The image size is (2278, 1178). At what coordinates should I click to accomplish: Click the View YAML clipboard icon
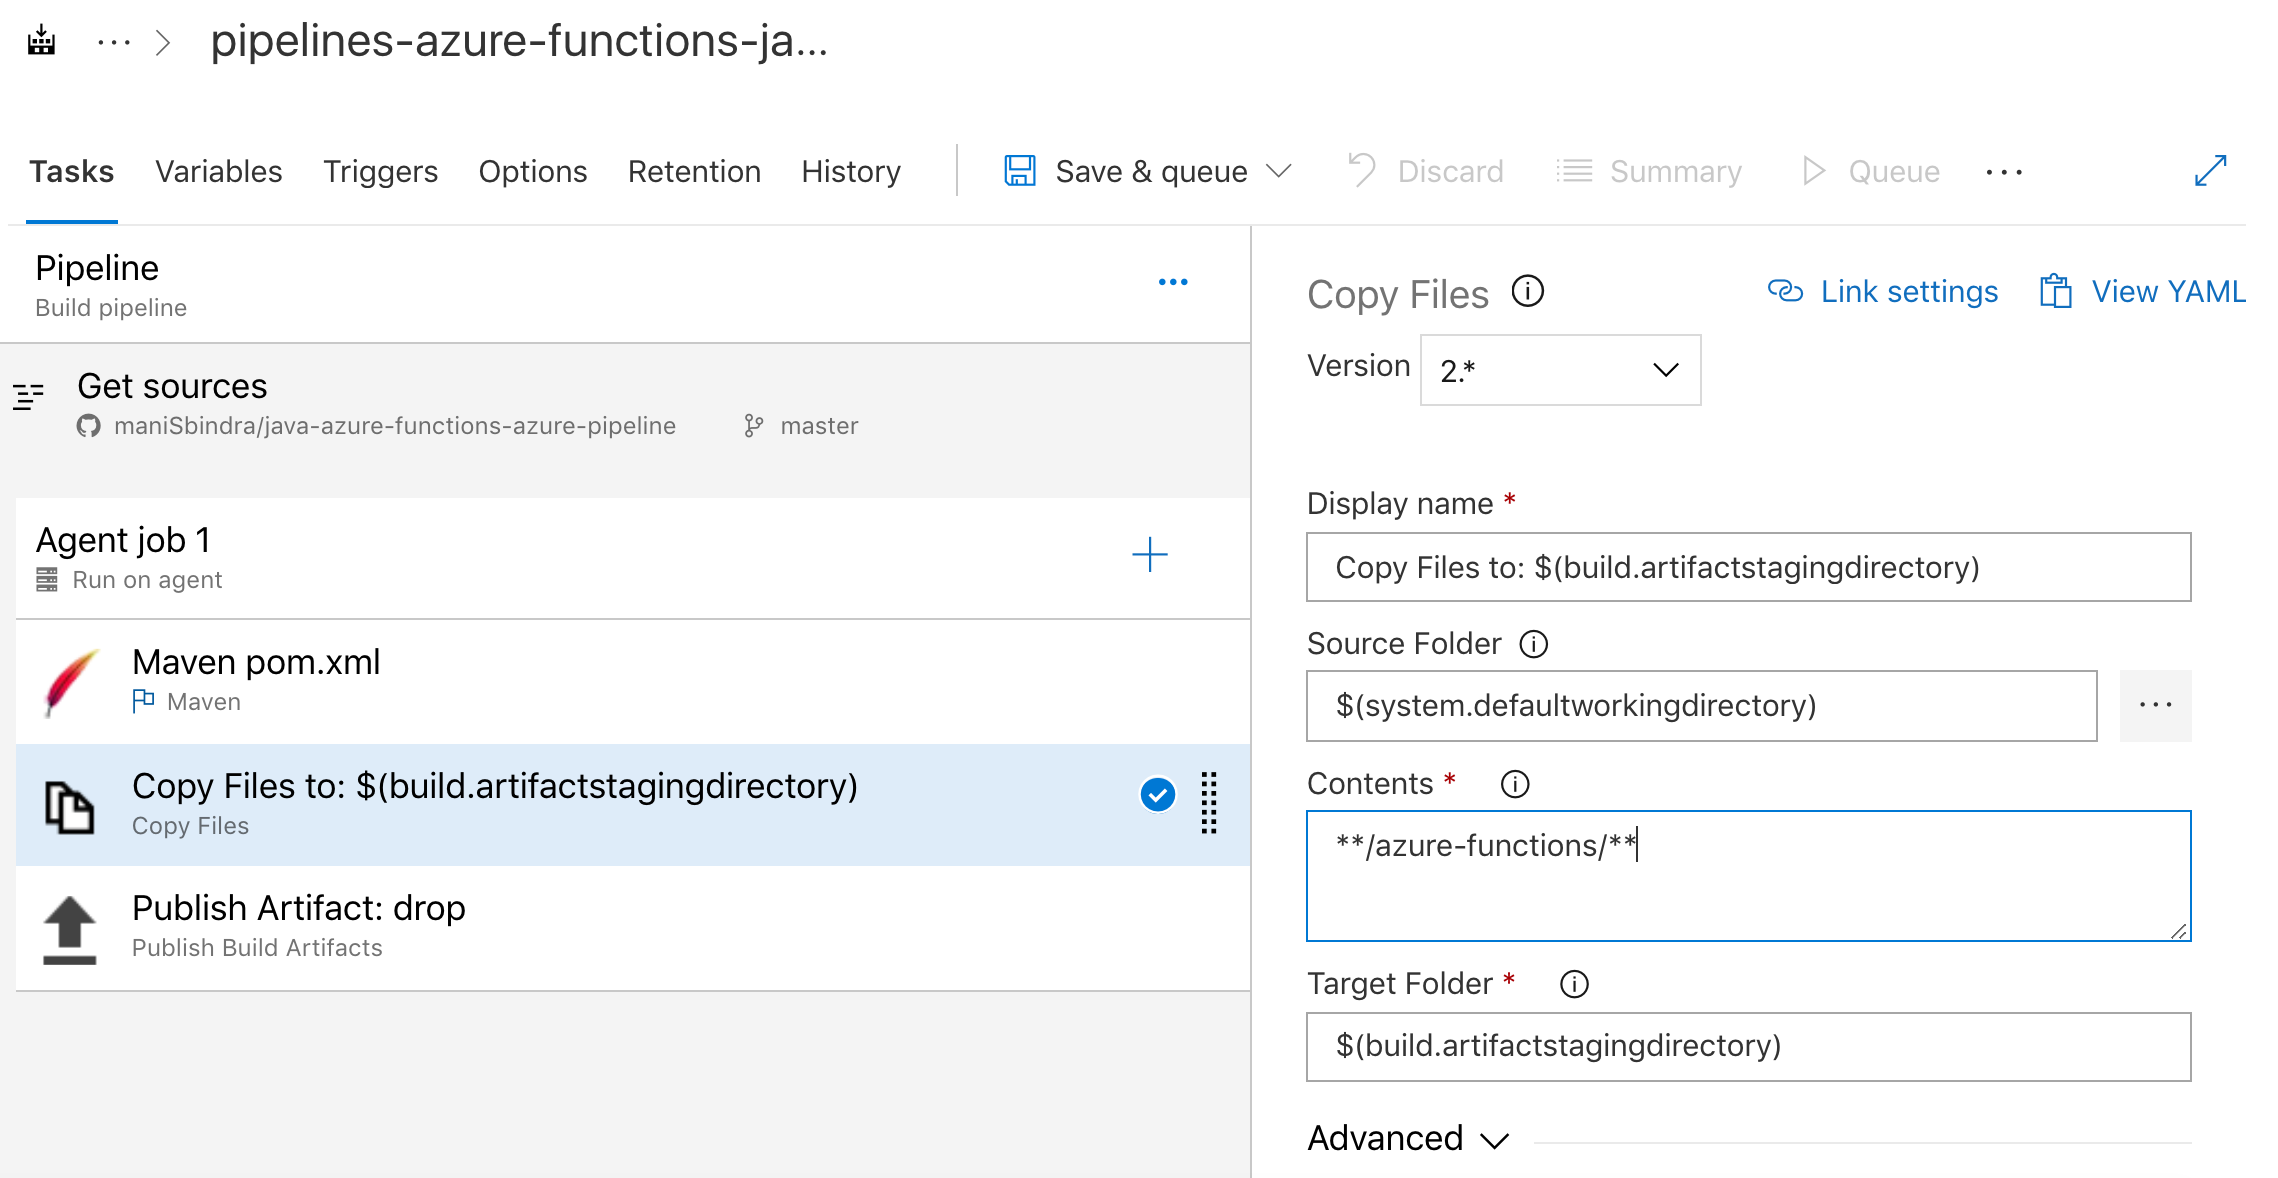pos(2055,291)
